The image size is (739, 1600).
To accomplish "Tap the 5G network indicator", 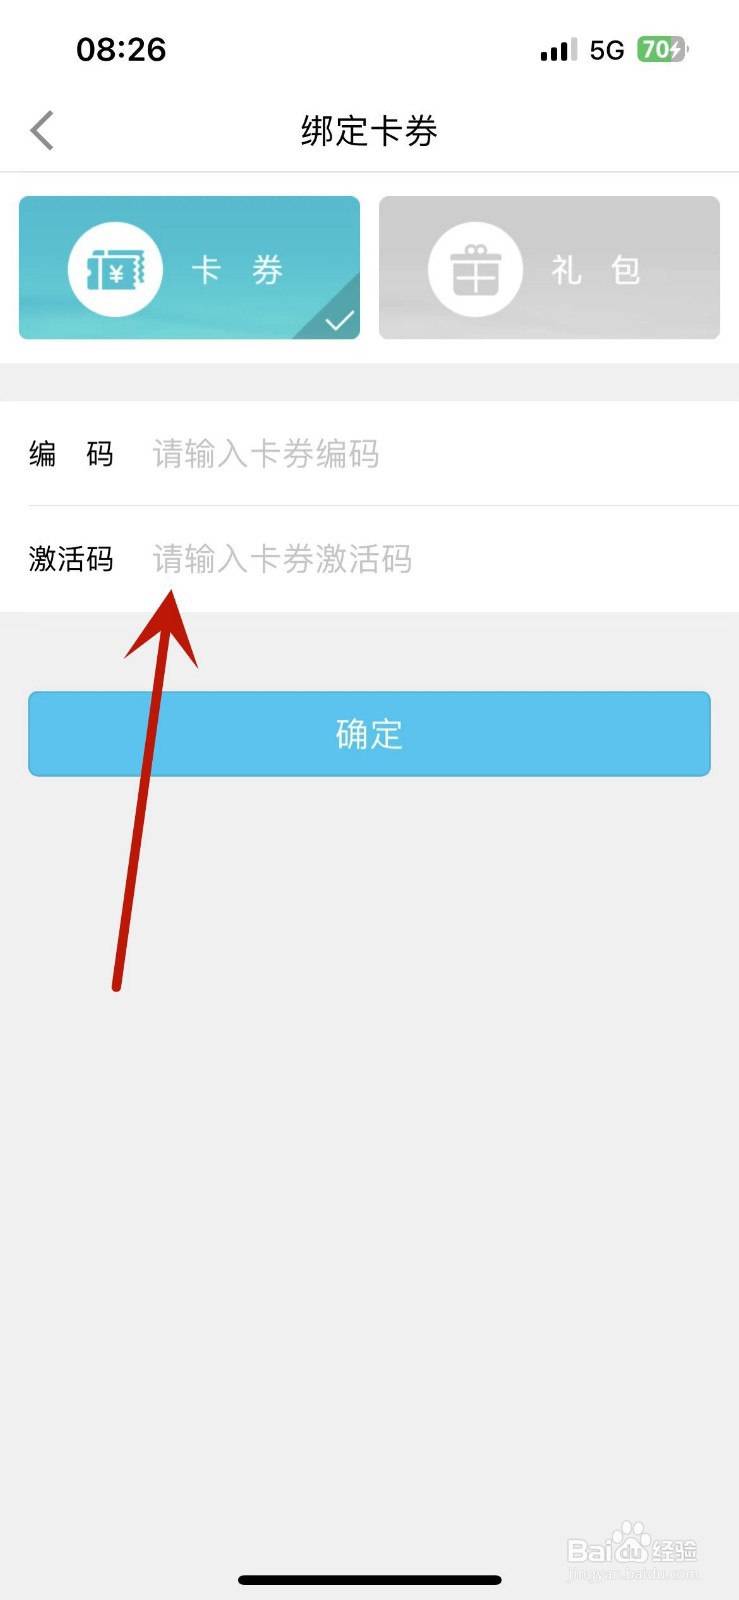I will (607, 50).
